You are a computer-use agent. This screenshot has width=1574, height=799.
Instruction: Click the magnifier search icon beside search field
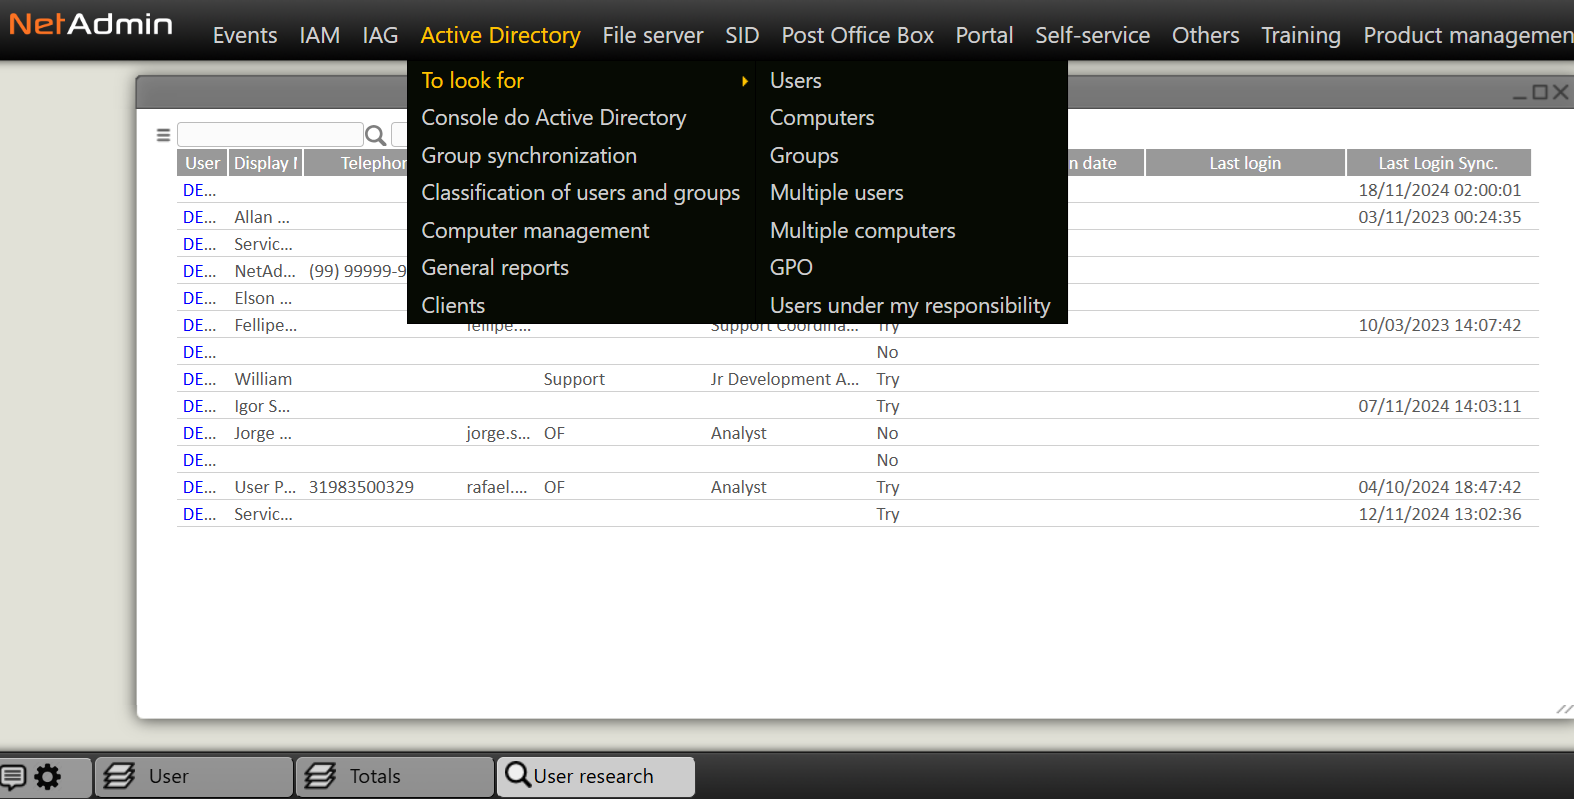click(x=376, y=135)
